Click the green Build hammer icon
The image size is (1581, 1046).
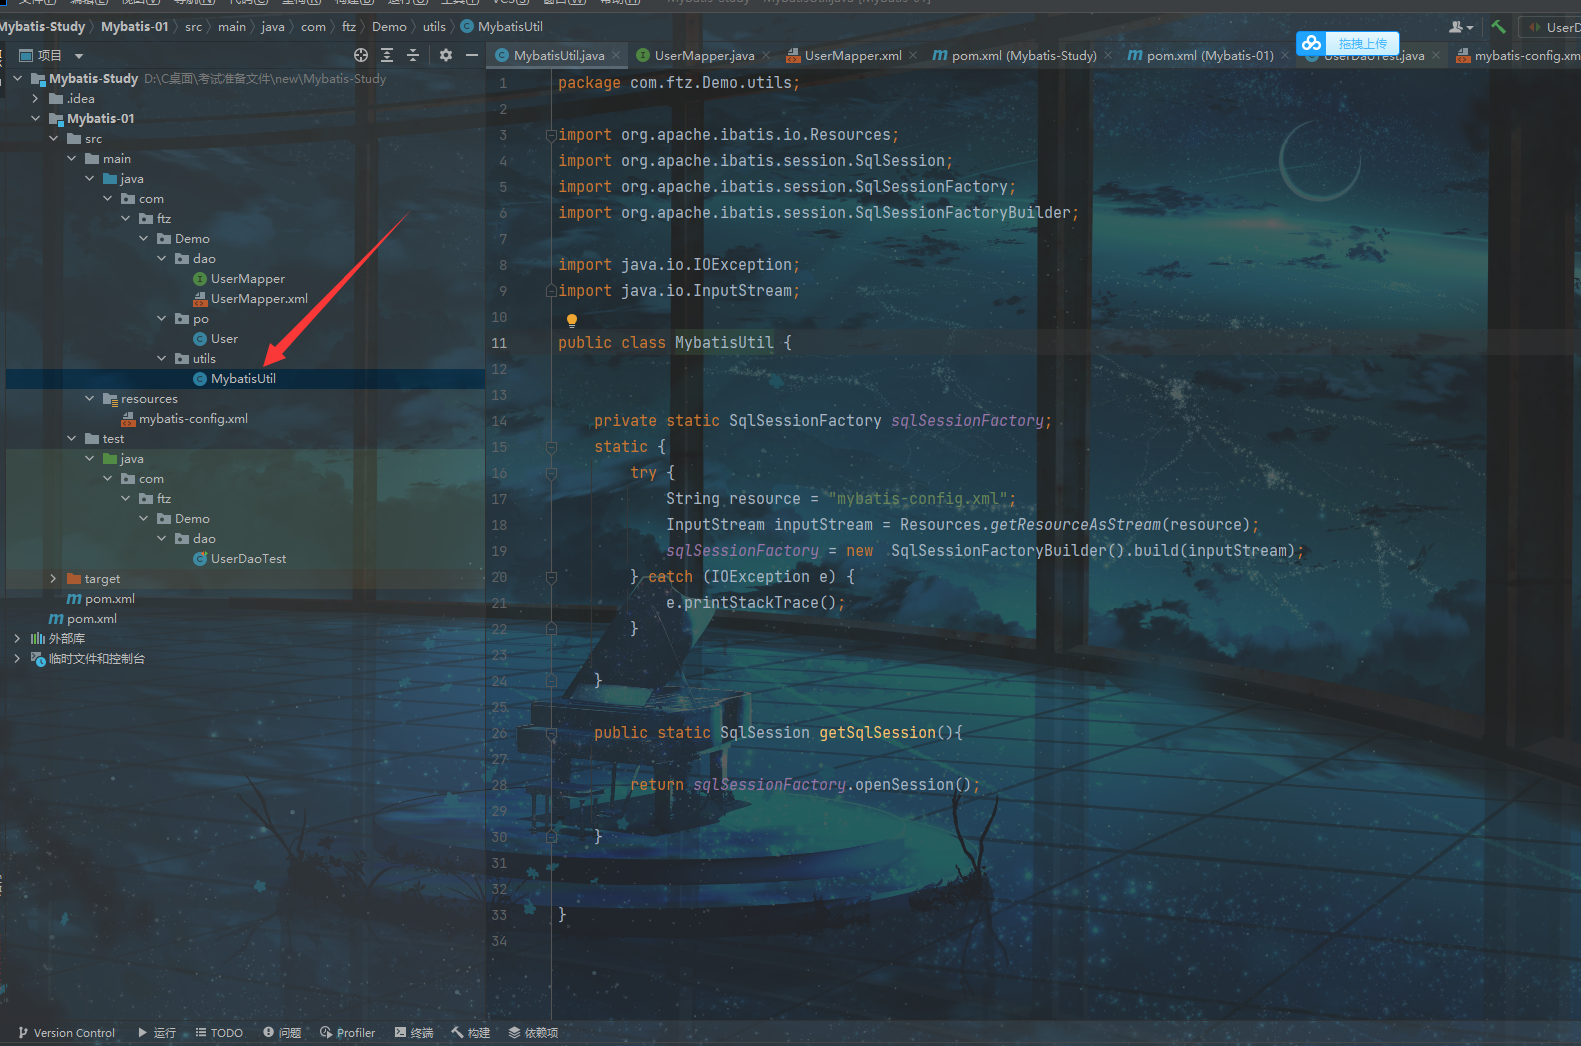click(x=1498, y=27)
